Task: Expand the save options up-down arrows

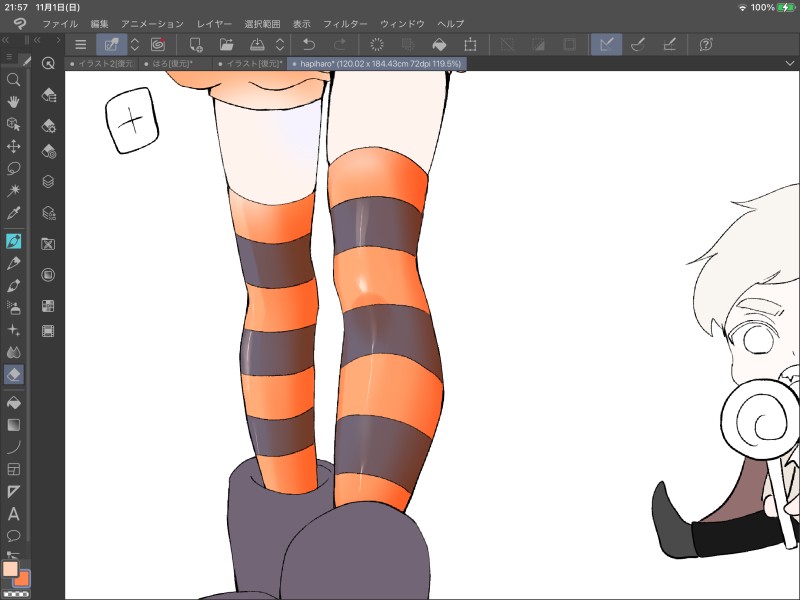Action: tap(280, 44)
